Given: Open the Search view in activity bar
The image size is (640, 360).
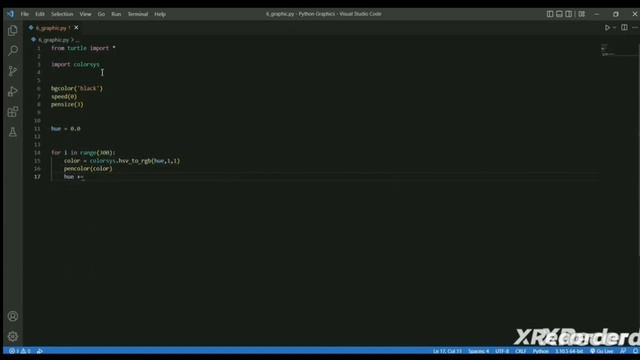Looking at the screenshot, I should [x=13, y=51].
